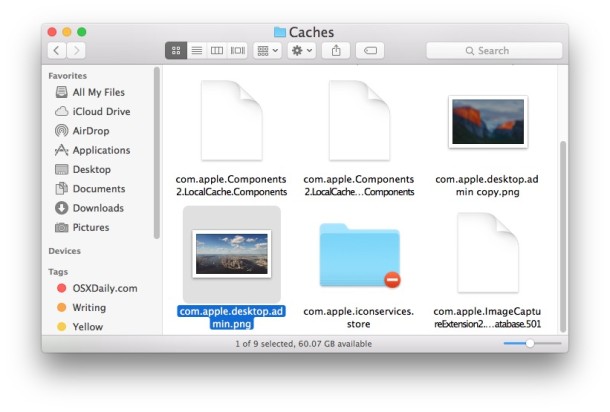Image resolution: width=610 pixels, height=412 pixels.
Task: Open iCloud Drive from sidebar
Action: pyautogui.click(x=101, y=112)
